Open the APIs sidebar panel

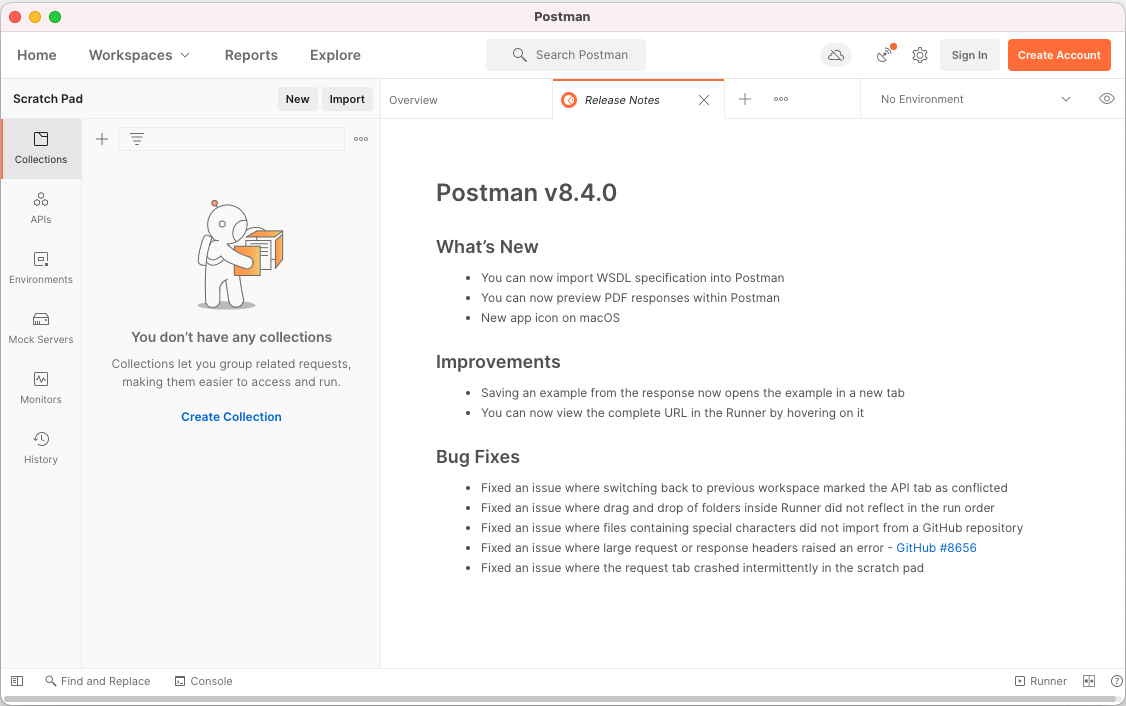tap(41, 208)
